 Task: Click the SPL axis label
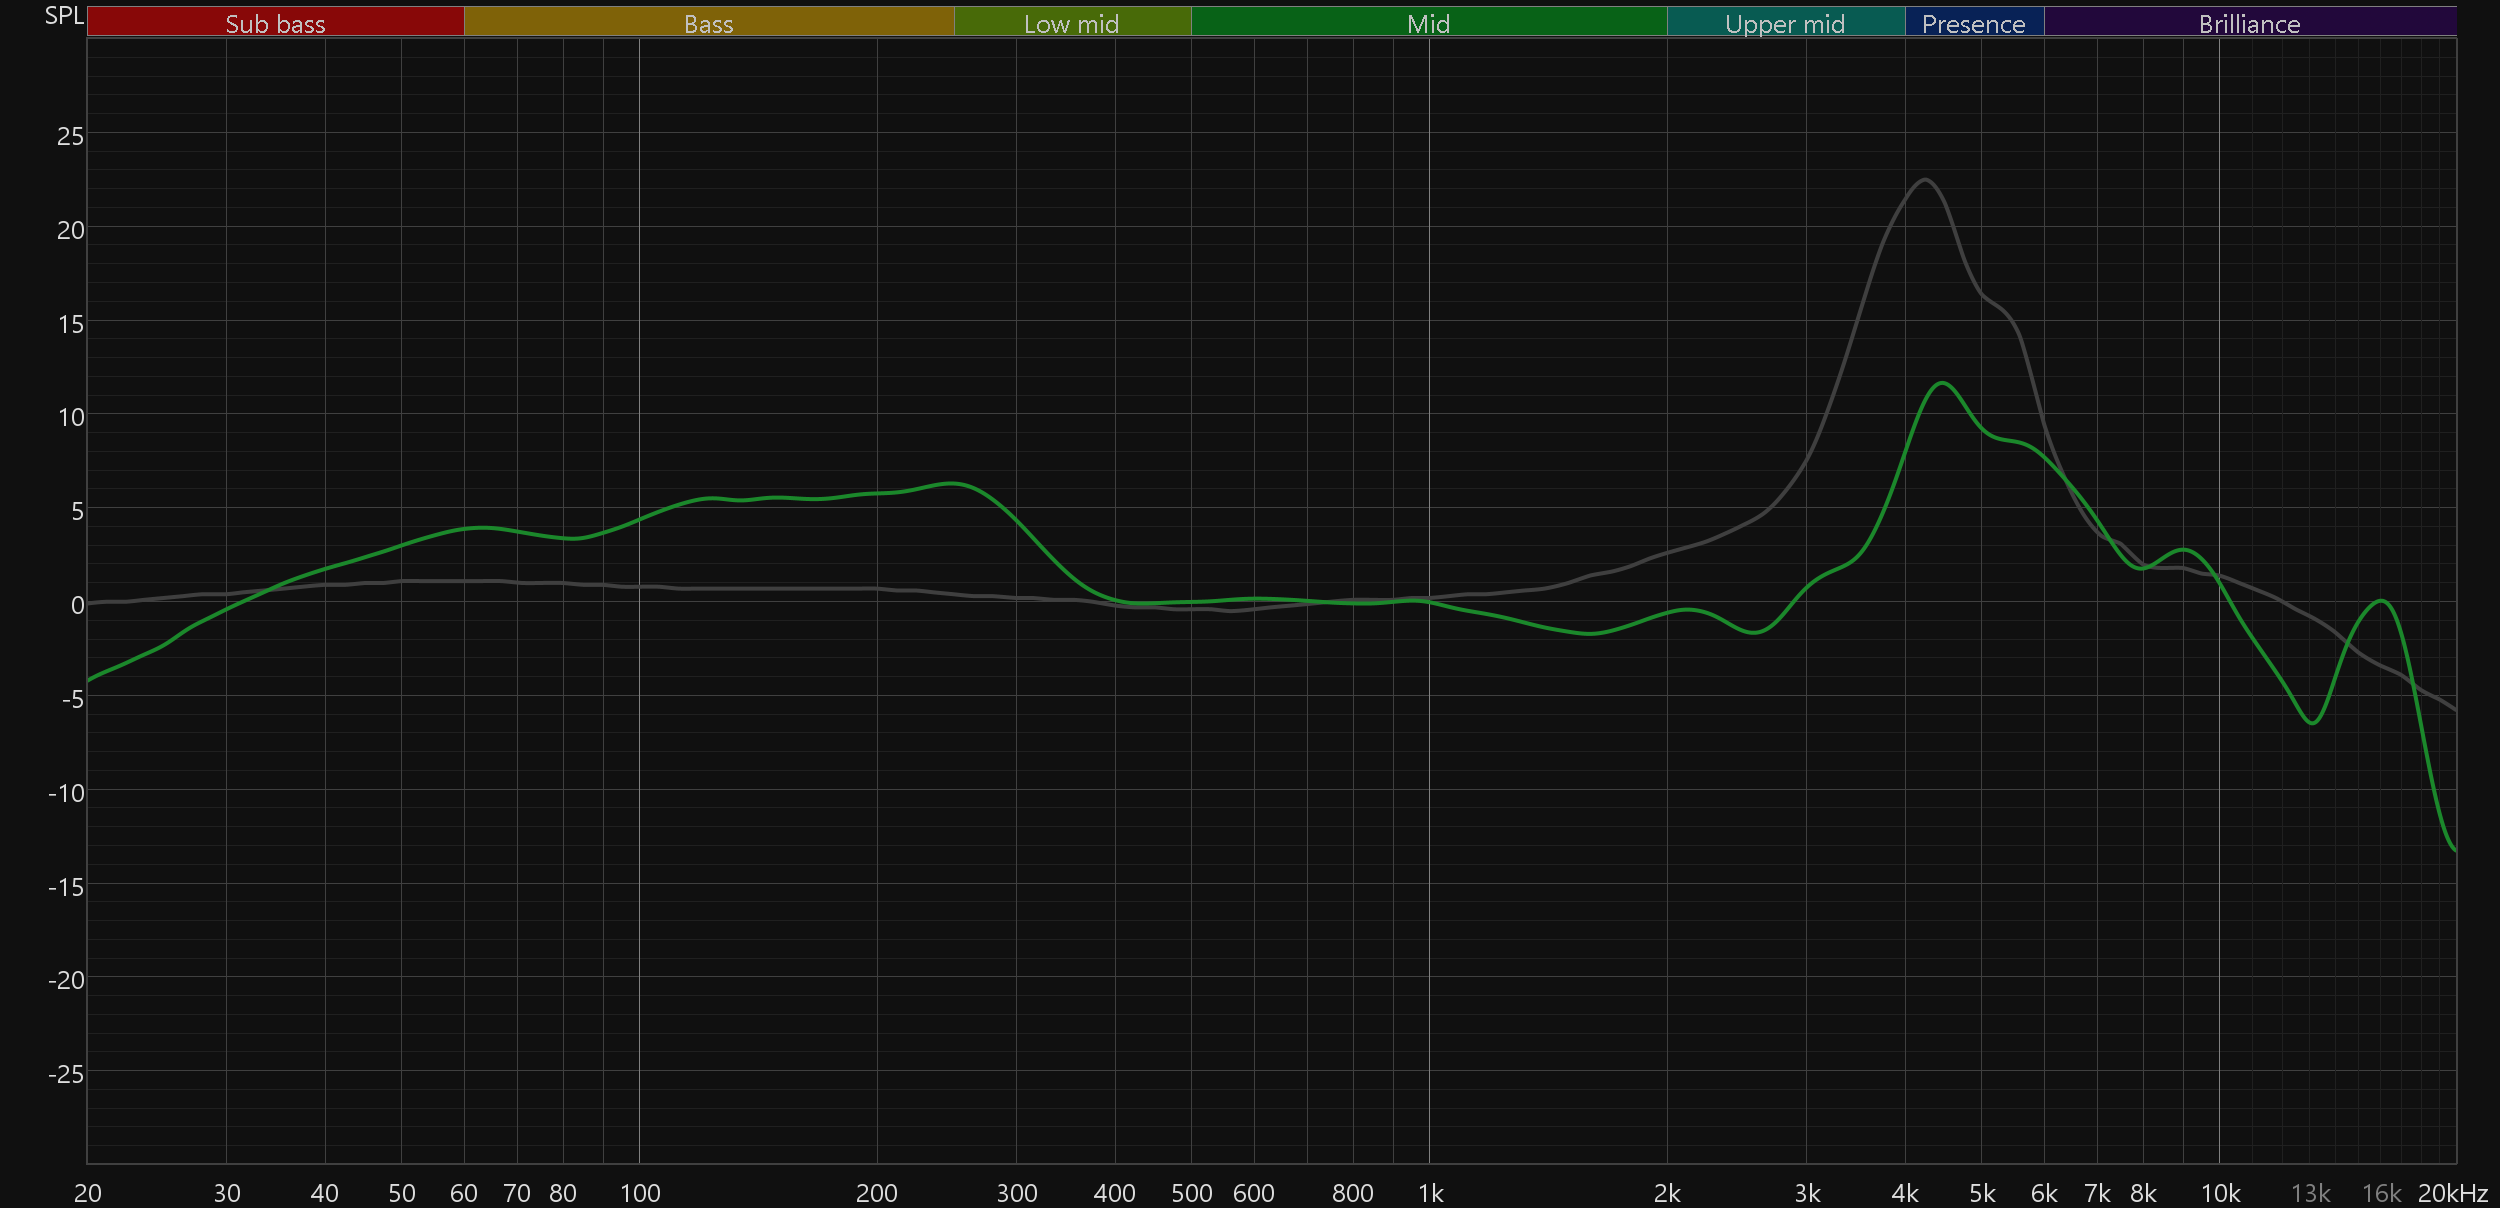coord(64,16)
